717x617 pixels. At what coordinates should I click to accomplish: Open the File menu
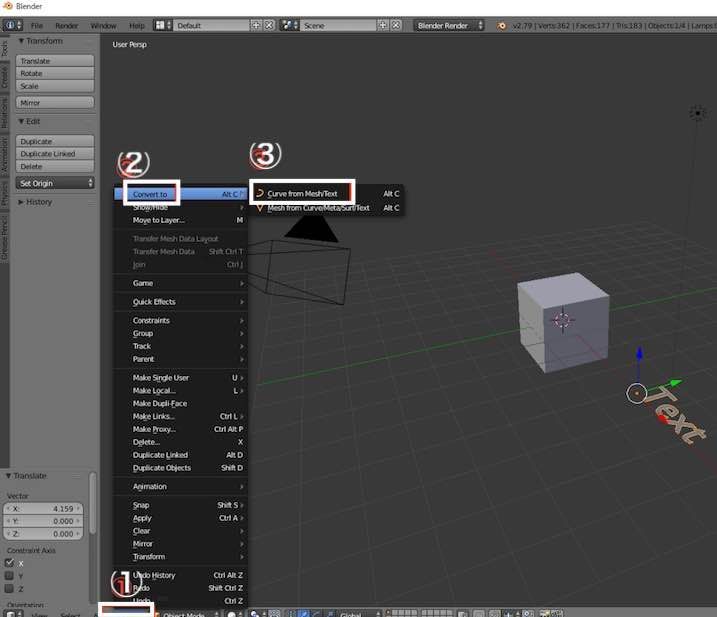click(x=37, y=26)
